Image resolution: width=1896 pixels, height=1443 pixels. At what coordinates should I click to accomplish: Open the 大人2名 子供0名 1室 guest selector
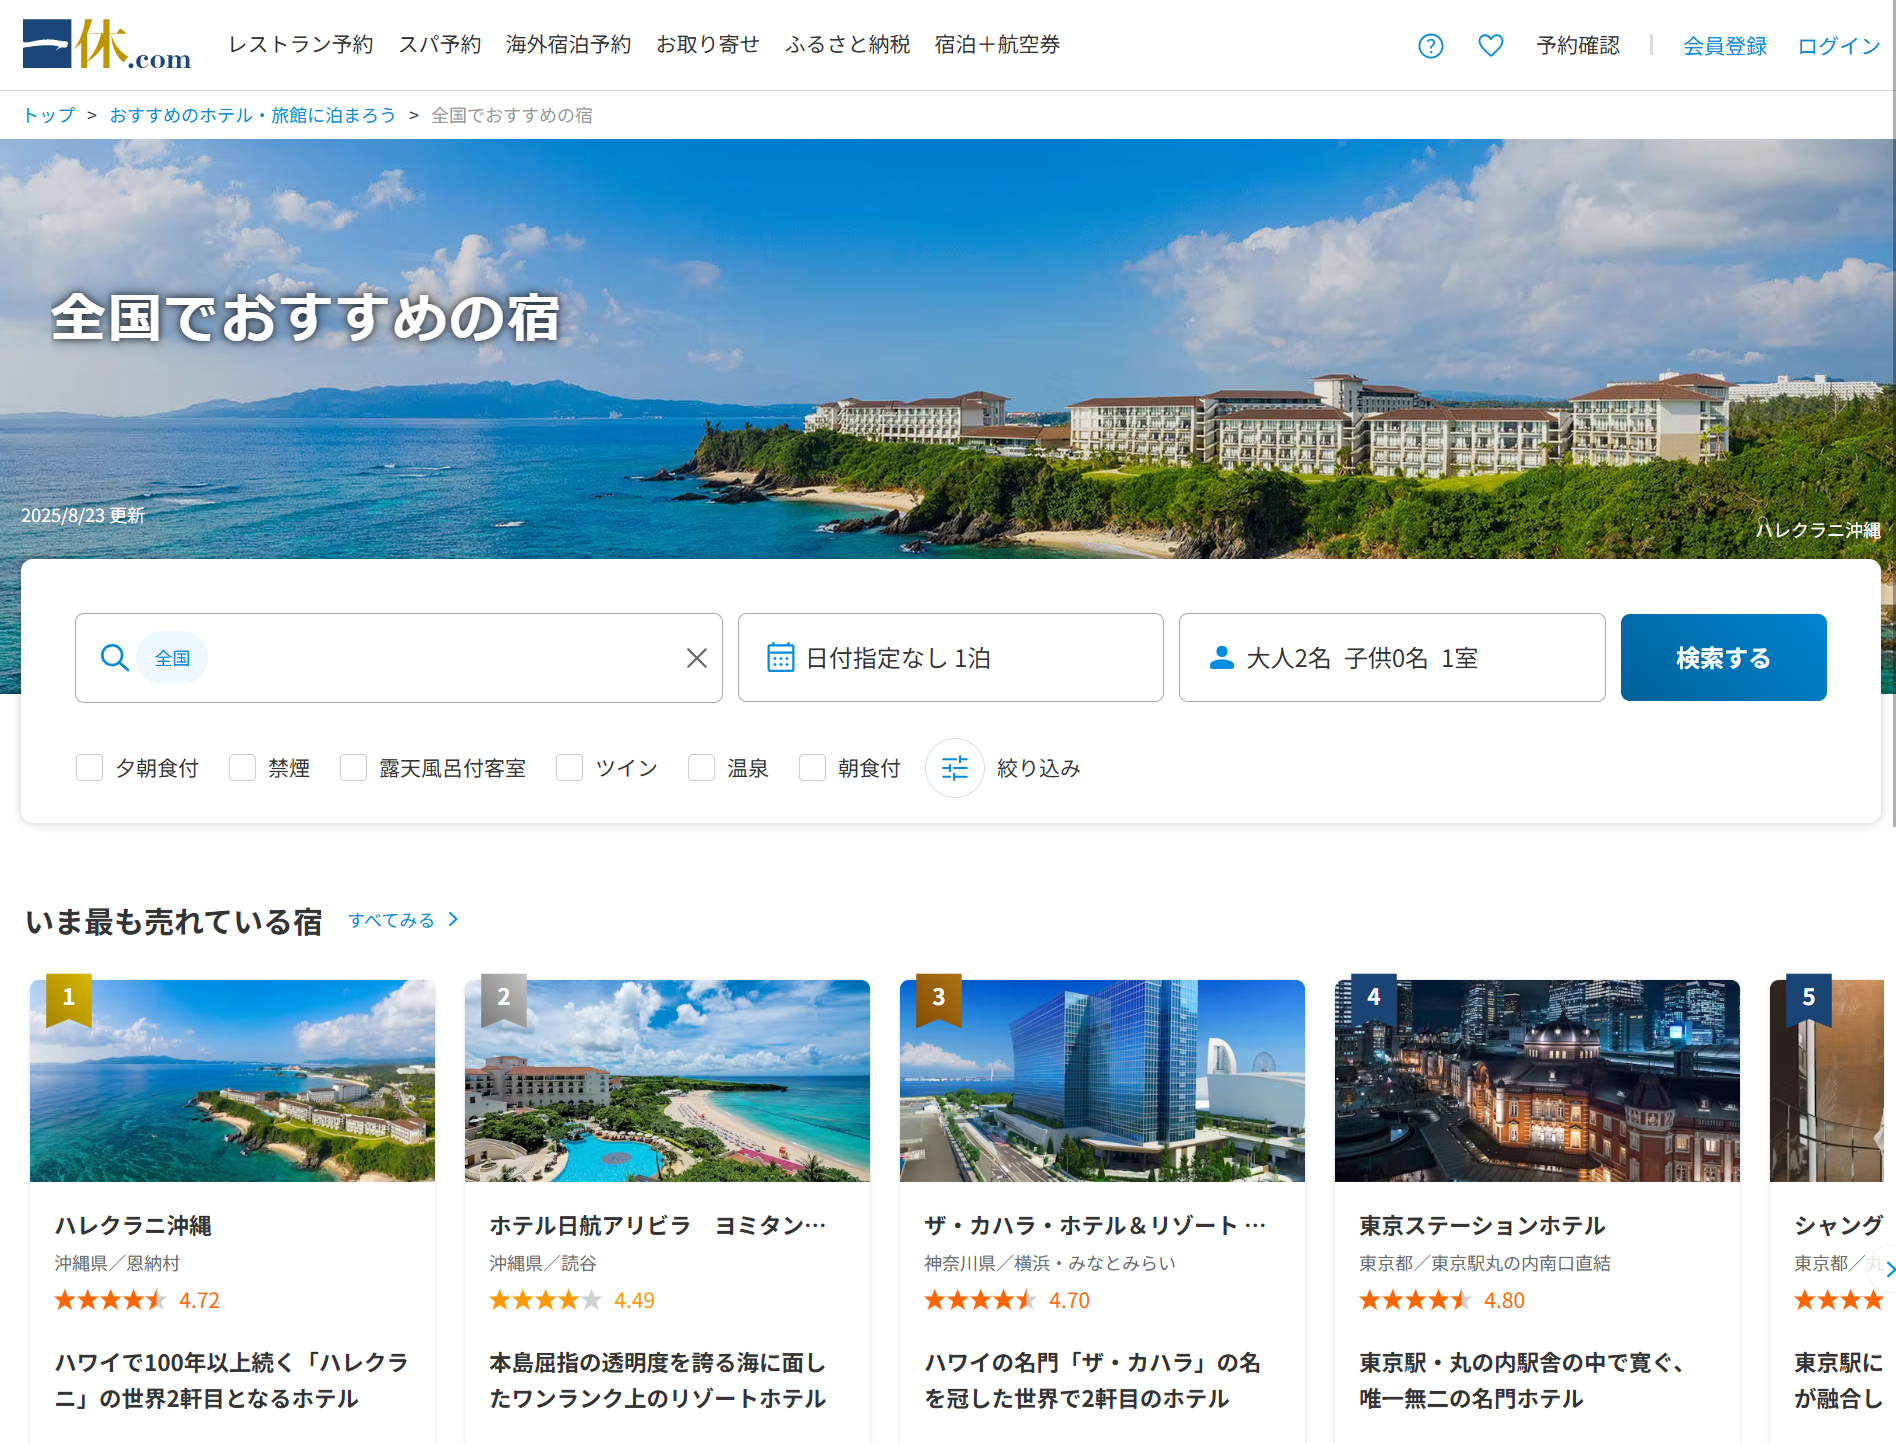(1392, 658)
